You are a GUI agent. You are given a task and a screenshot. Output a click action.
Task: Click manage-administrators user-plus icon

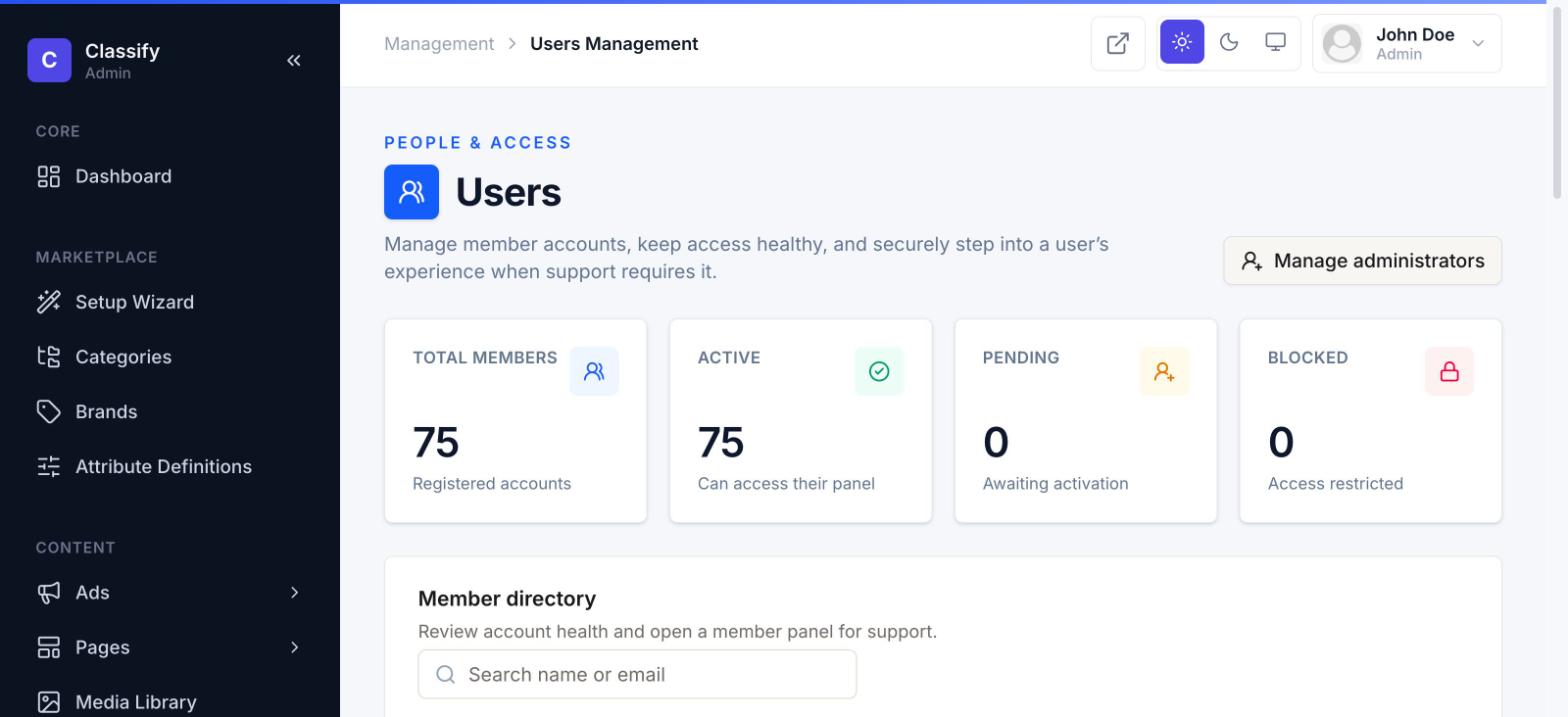[x=1252, y=261]
